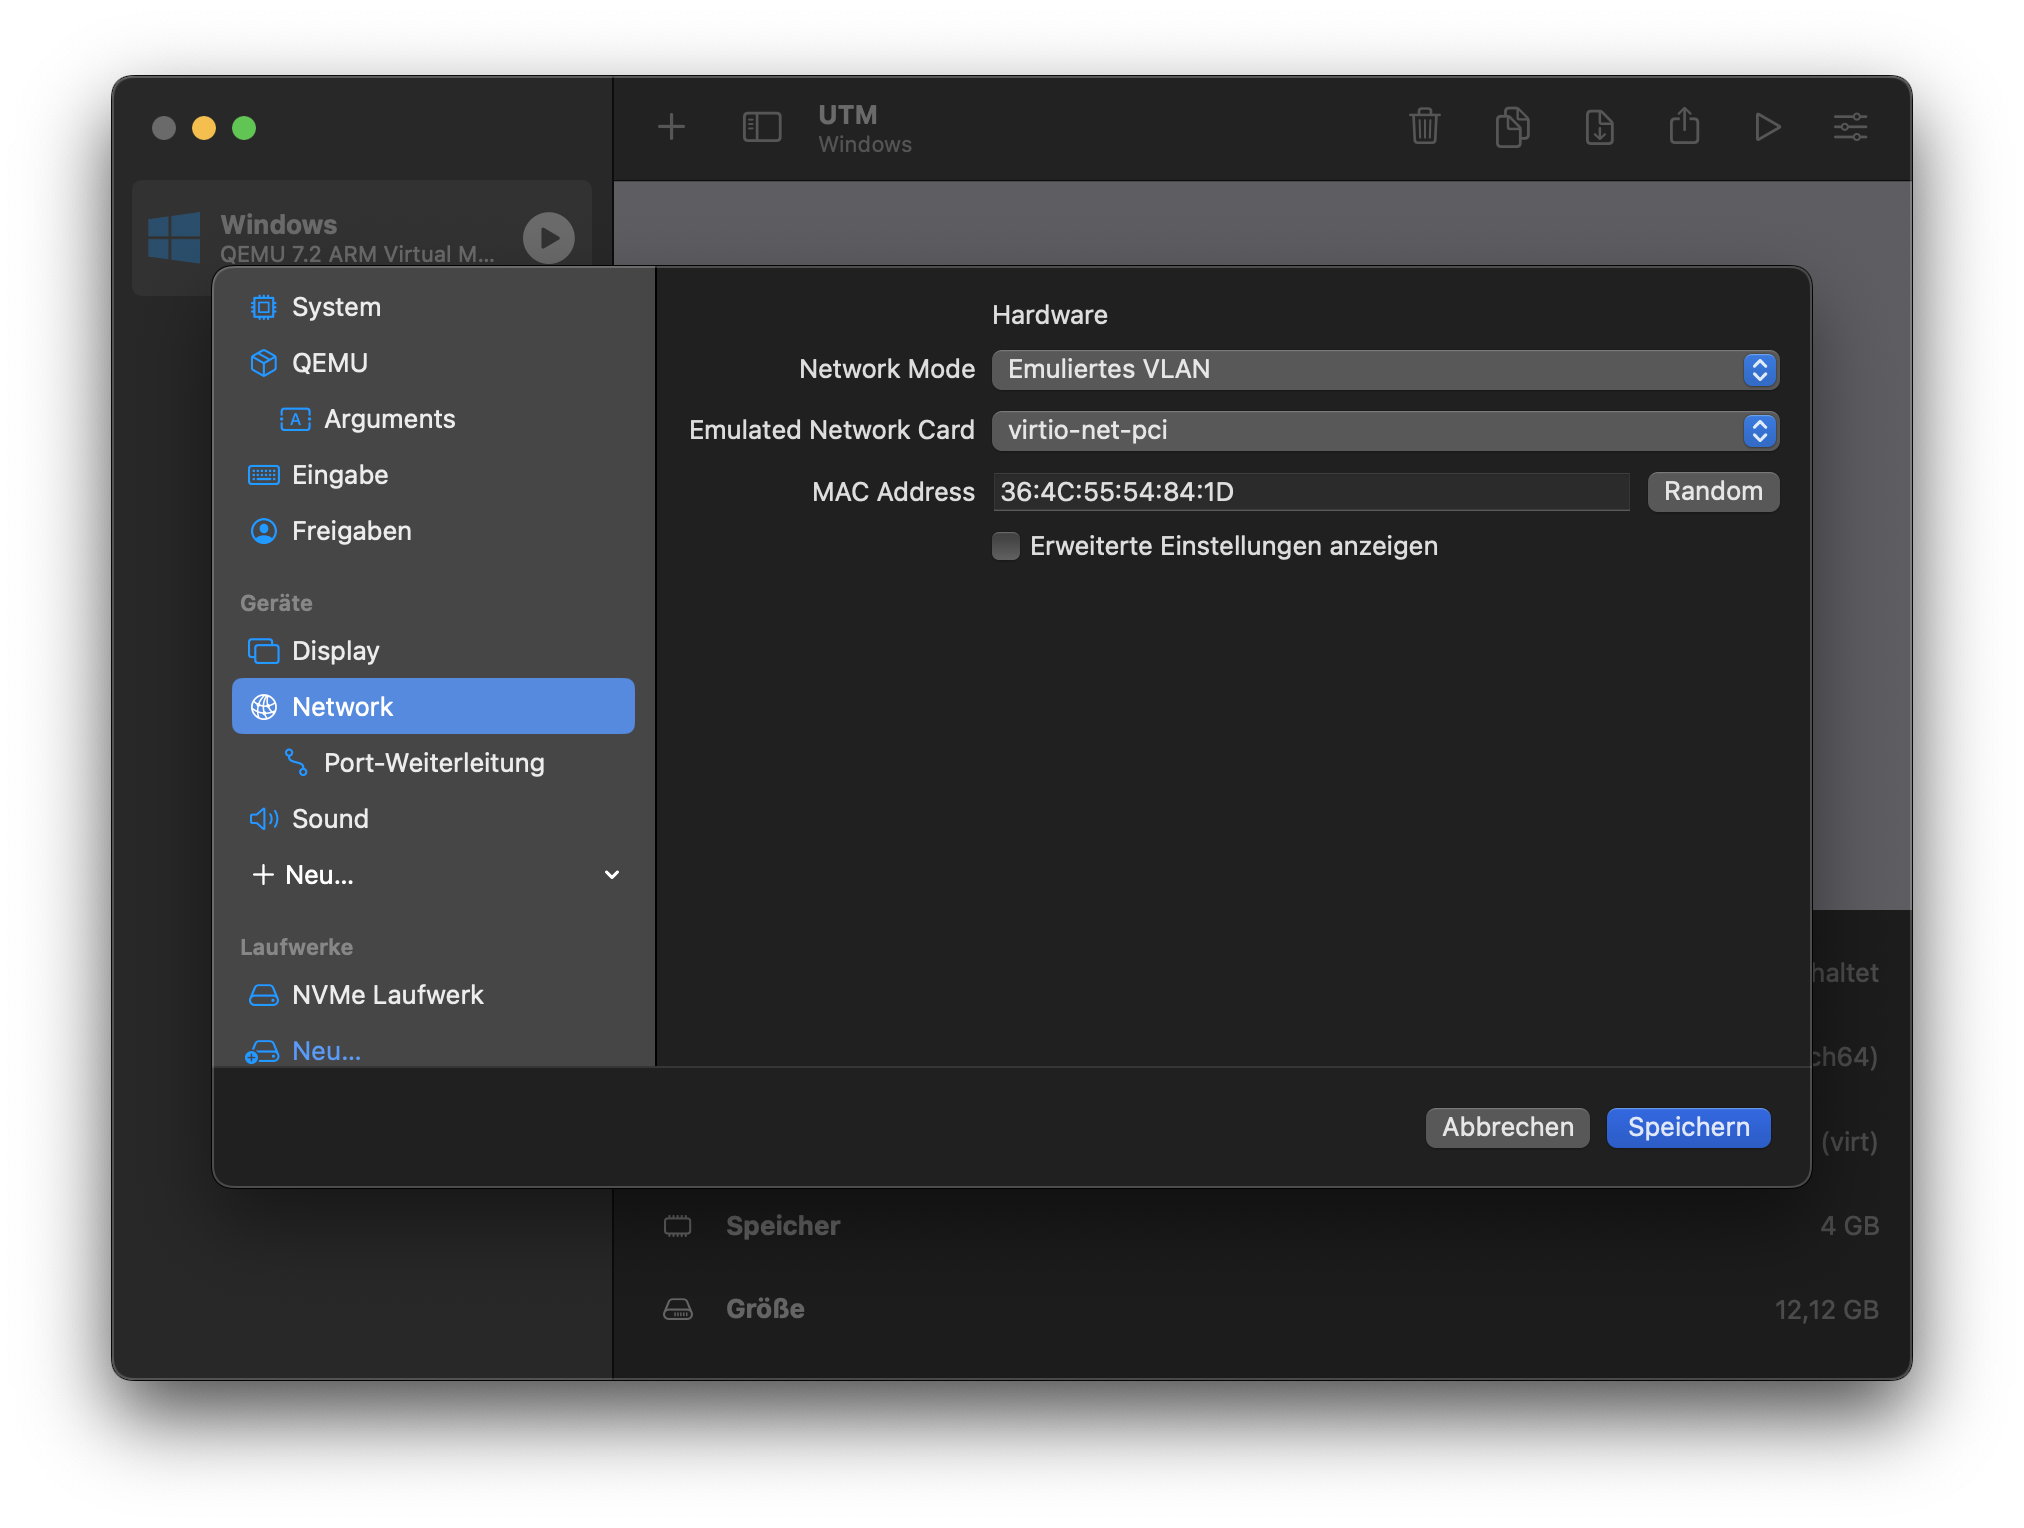The height and width of the screenshot is (1528, 2024).
Task: Click the System chip icon
Action: point(263,307)
